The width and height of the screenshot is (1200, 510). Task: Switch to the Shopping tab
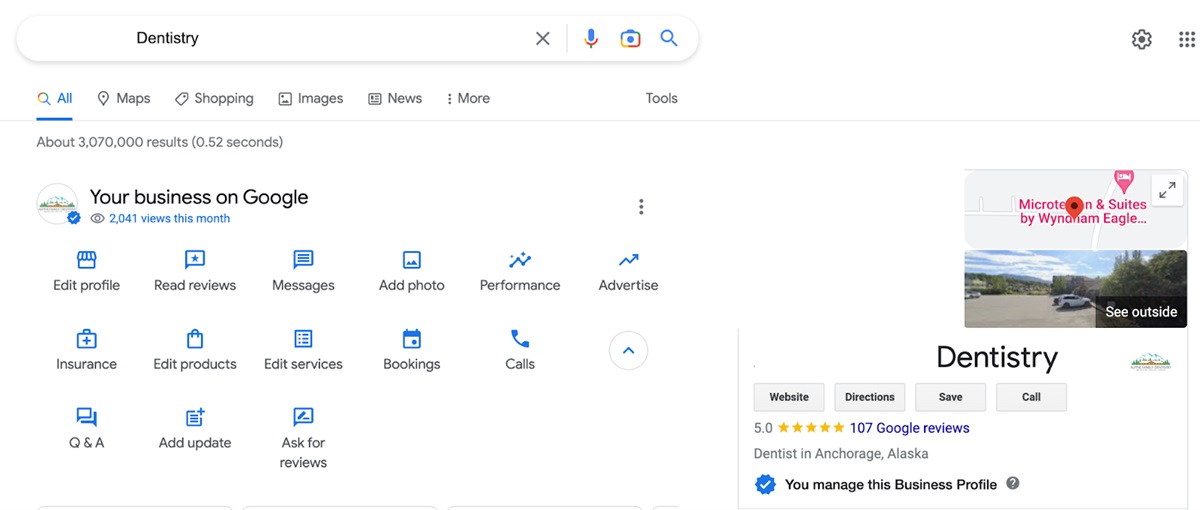[x=214, y=98]
